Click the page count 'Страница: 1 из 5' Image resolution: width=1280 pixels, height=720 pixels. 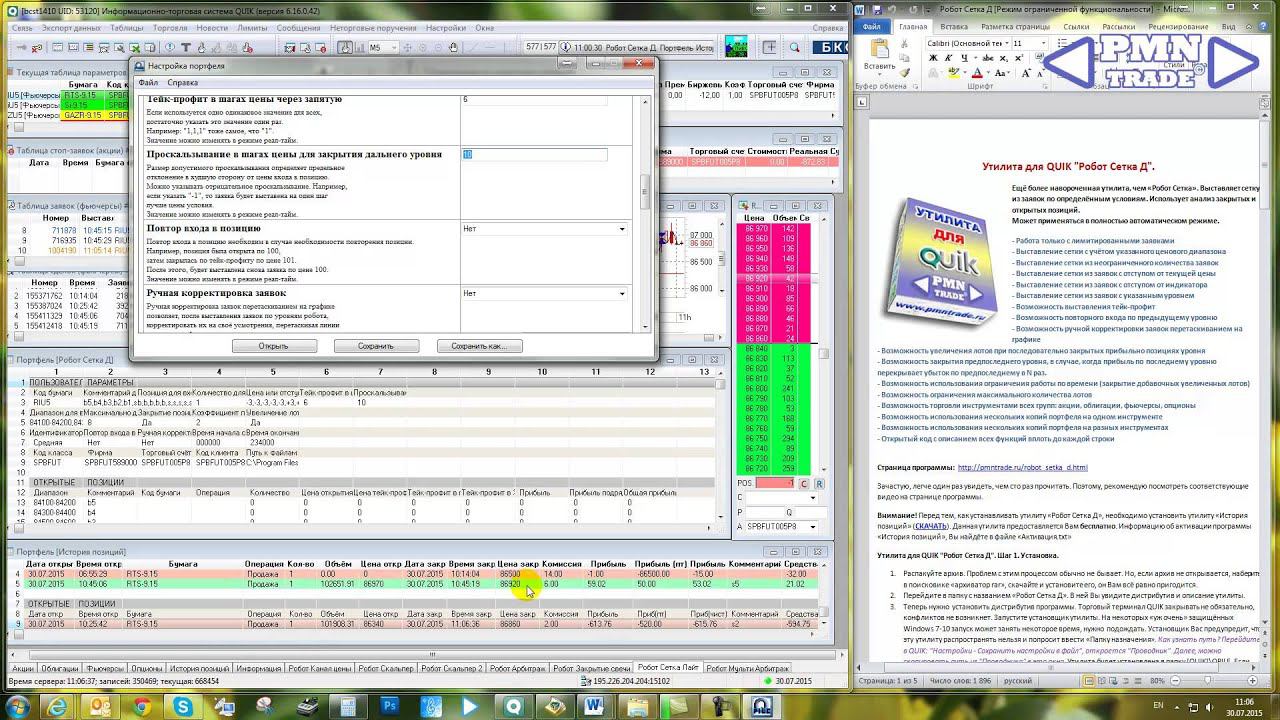[x=887, y=681]
